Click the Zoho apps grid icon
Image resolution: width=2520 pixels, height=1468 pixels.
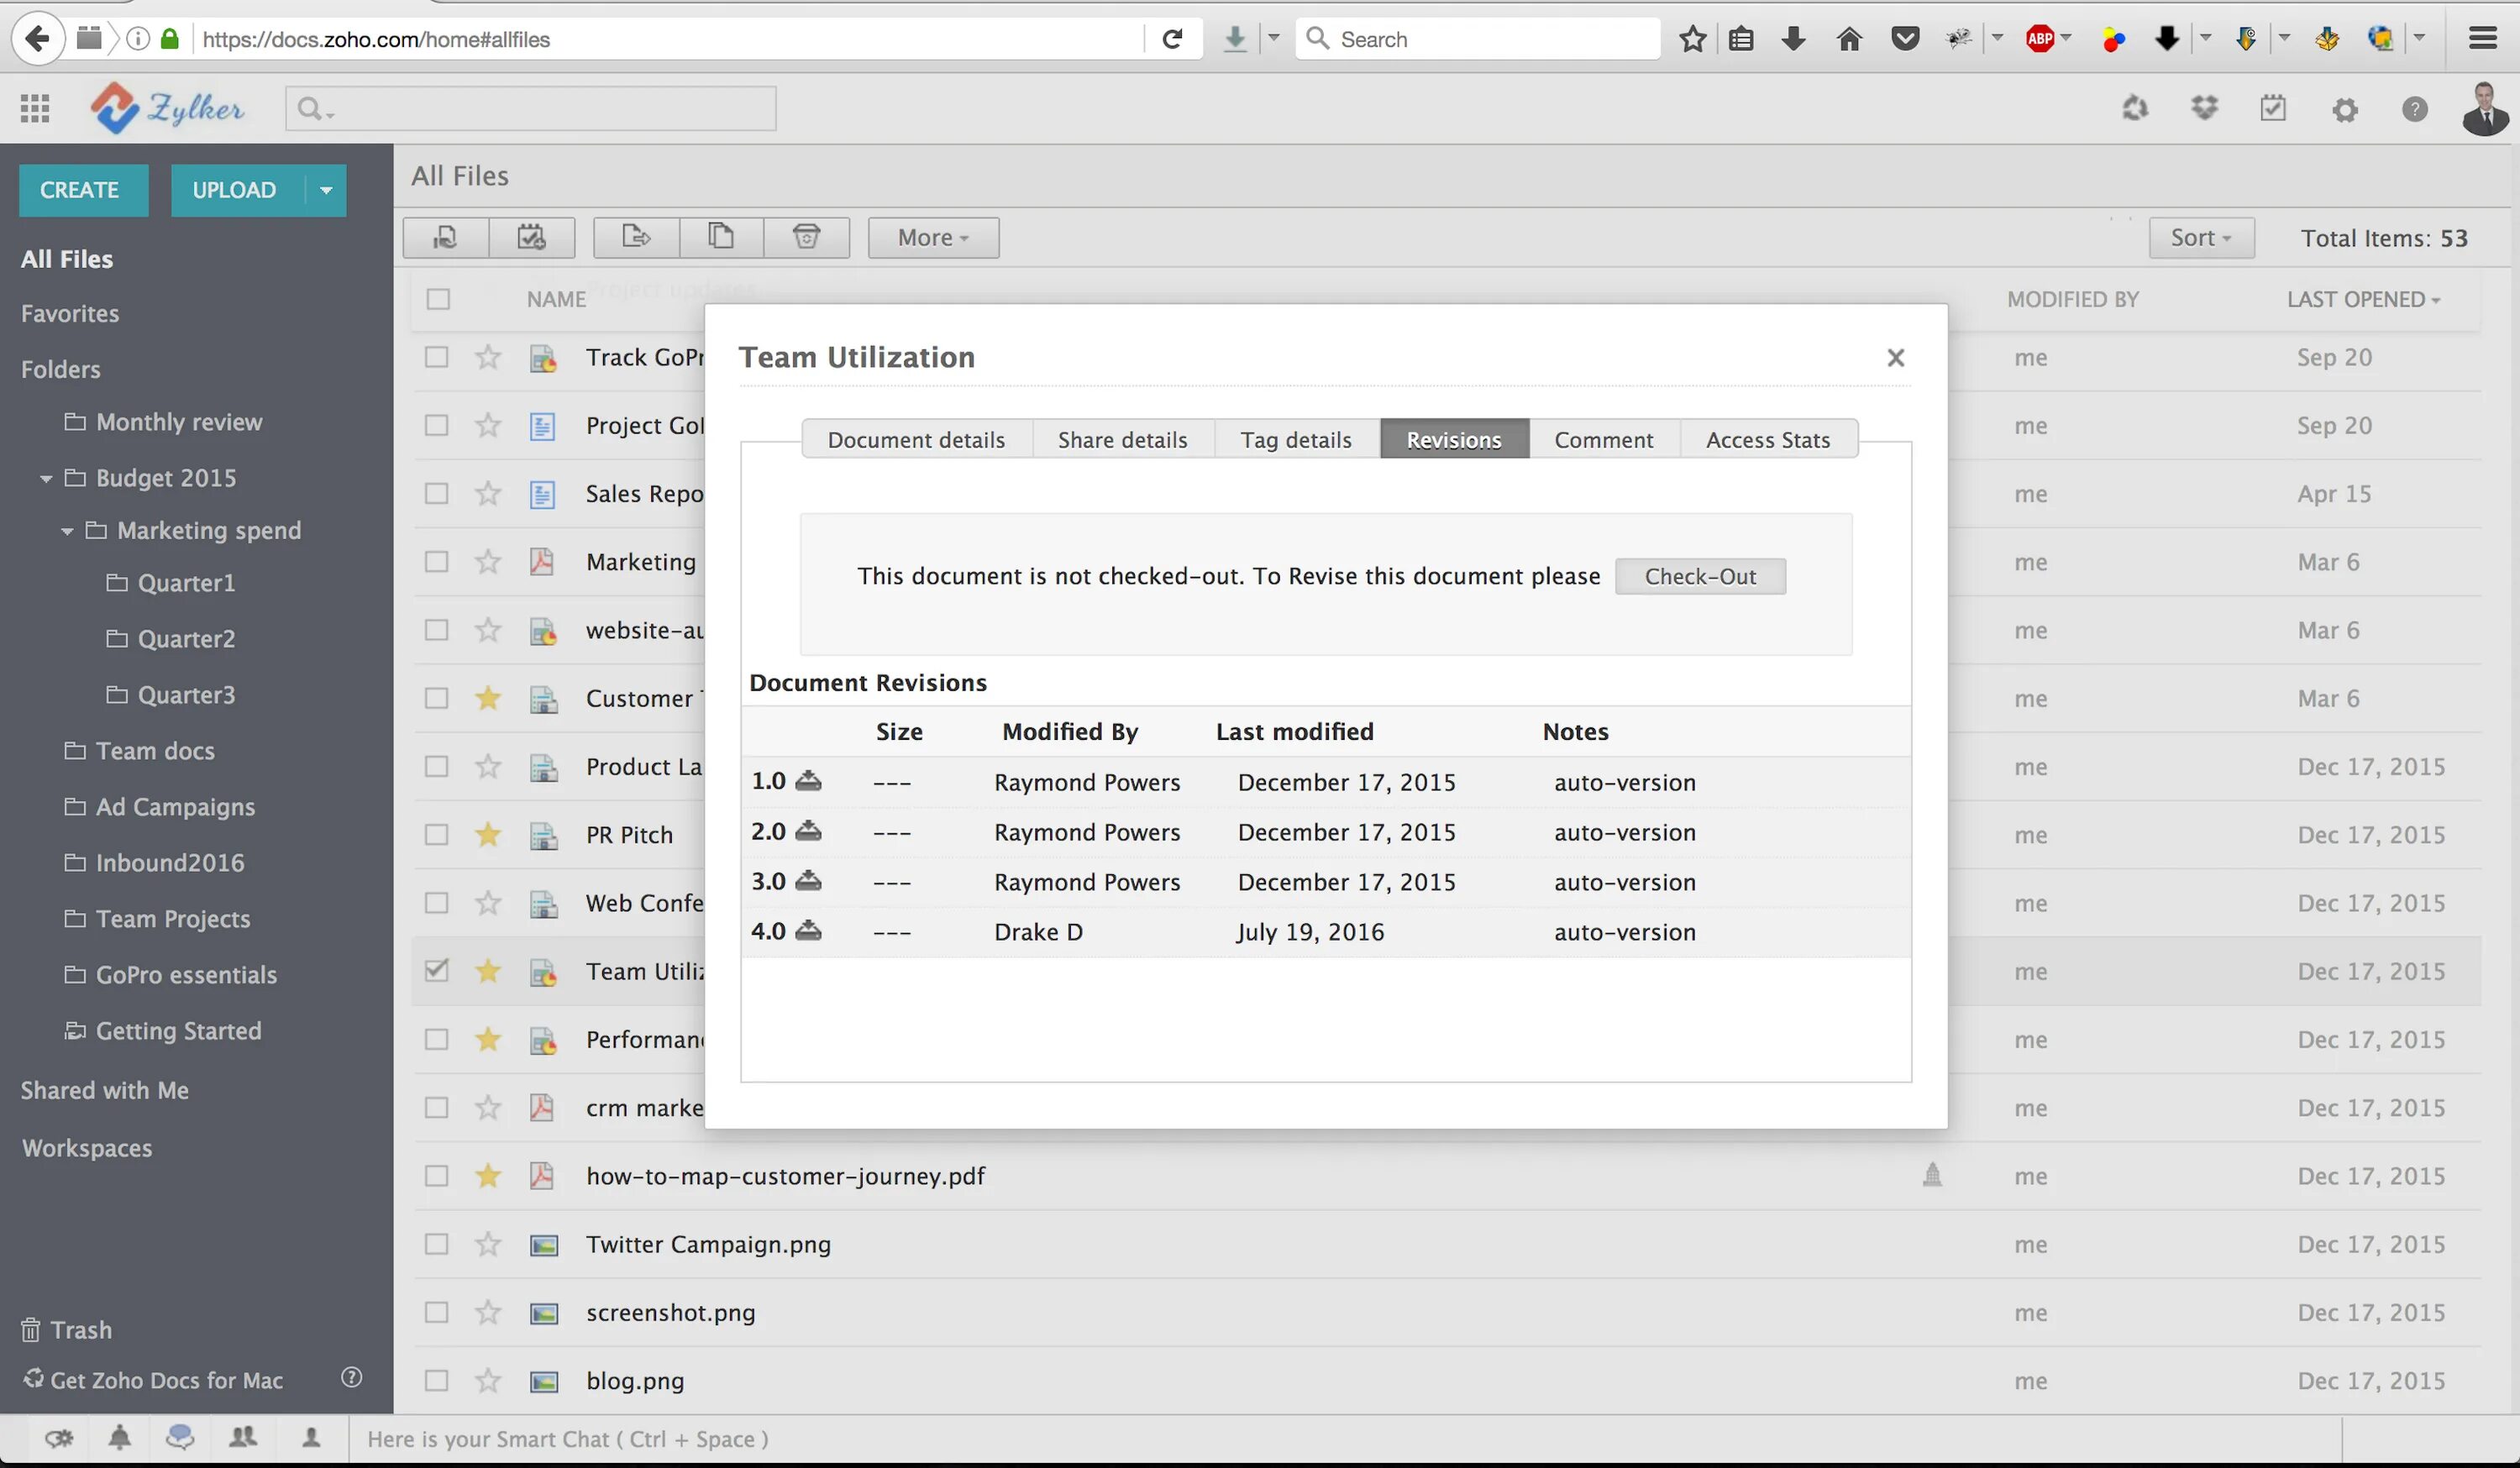coord(34,108)
